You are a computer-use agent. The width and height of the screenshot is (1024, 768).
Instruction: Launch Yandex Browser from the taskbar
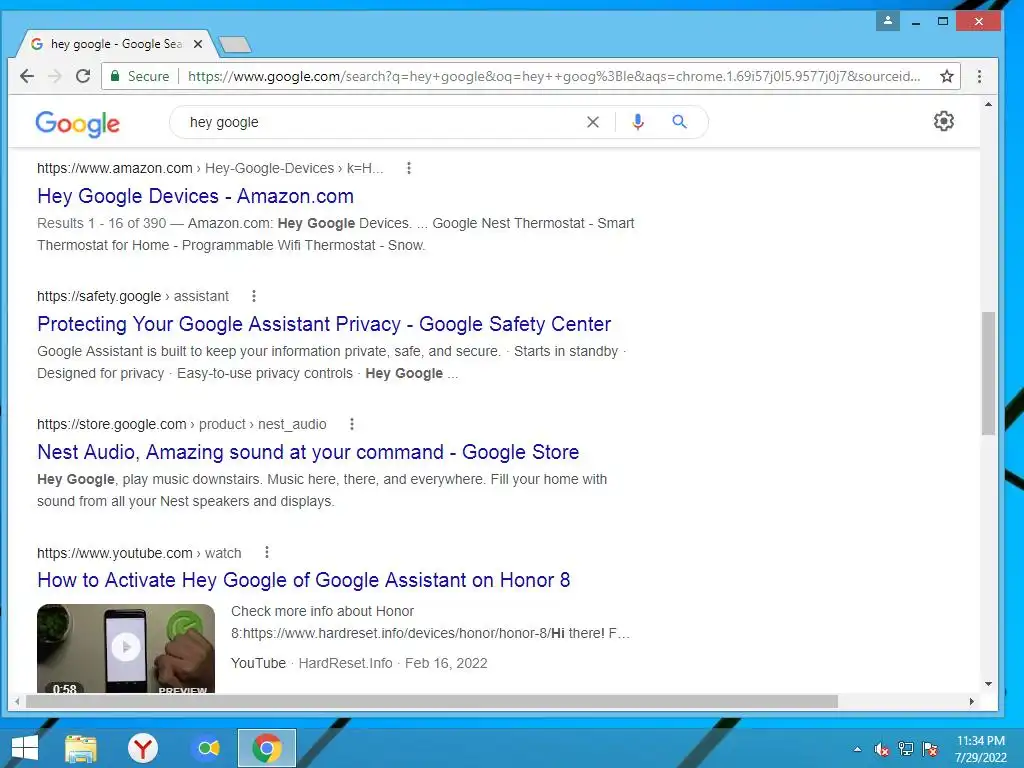pos(143,748)
